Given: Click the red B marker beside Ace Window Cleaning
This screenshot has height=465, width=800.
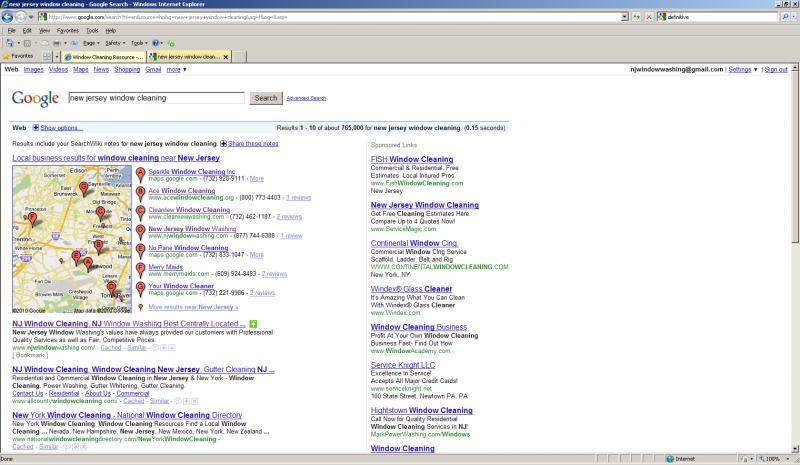Looking at the screenshot, I should (x=141, y=194).
